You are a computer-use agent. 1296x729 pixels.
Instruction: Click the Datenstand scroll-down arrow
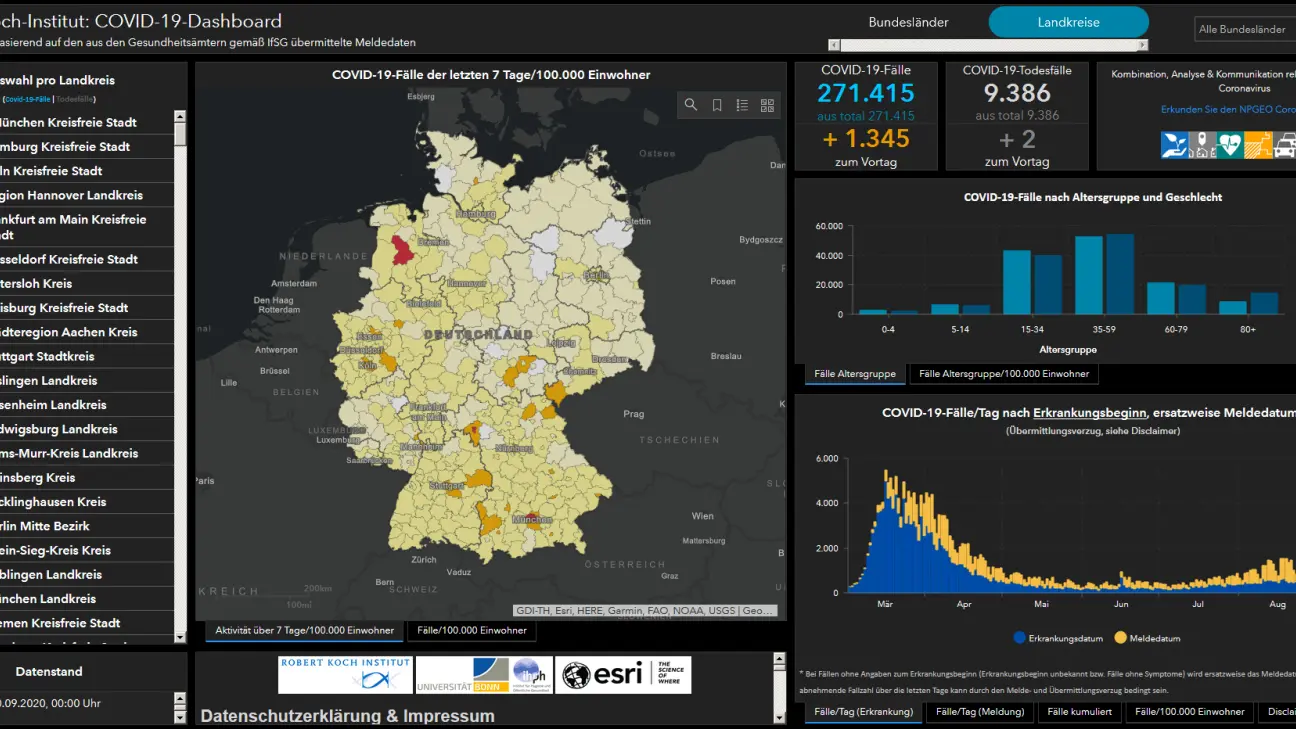coord(180,717)
